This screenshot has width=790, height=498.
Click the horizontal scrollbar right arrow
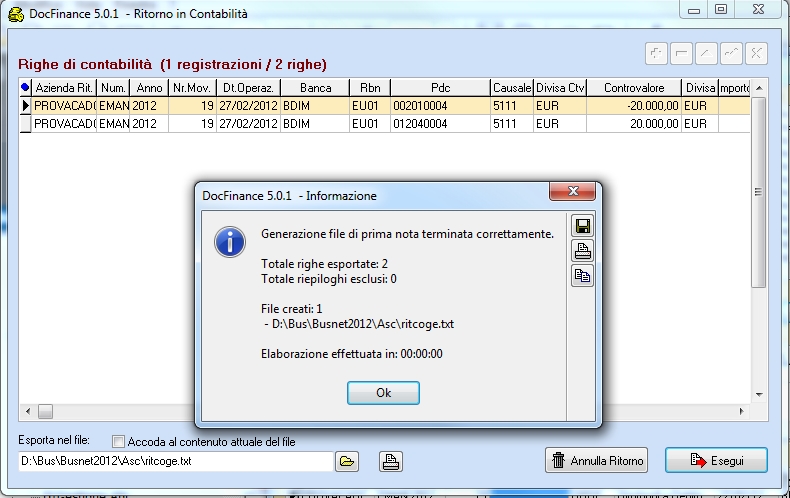[x=742, y=411]
